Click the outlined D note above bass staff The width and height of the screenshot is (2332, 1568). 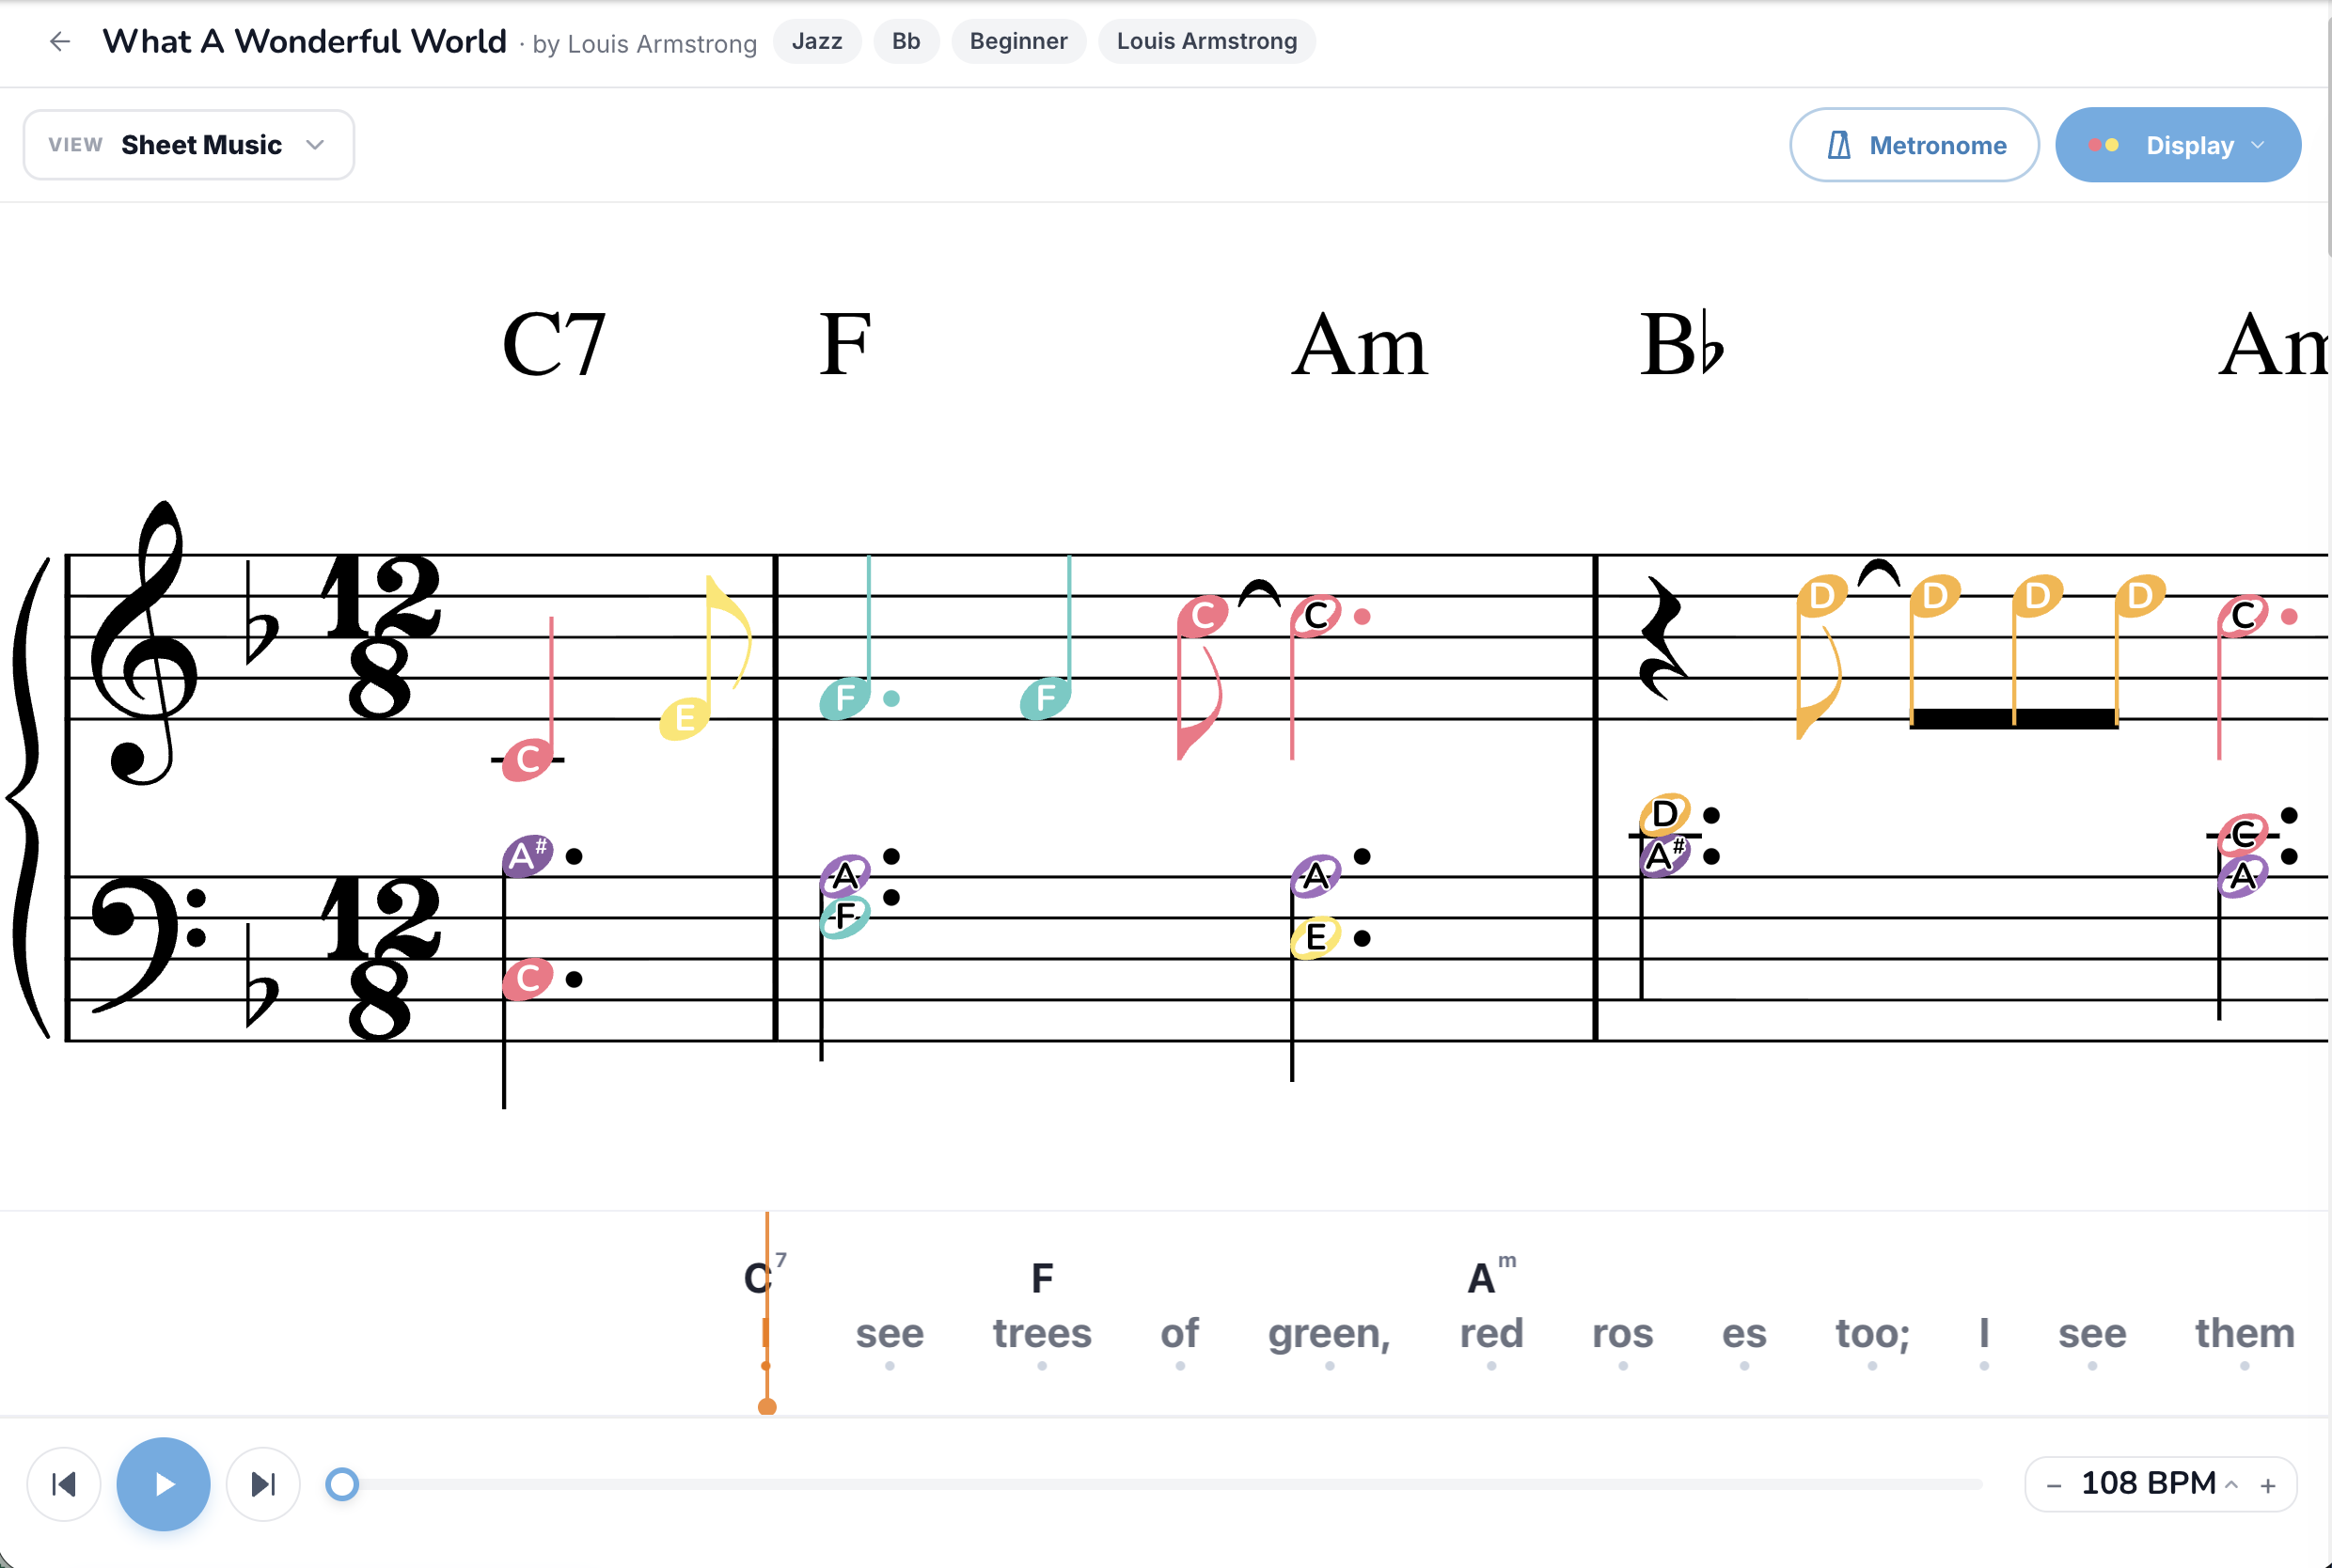coord(1664,814)
